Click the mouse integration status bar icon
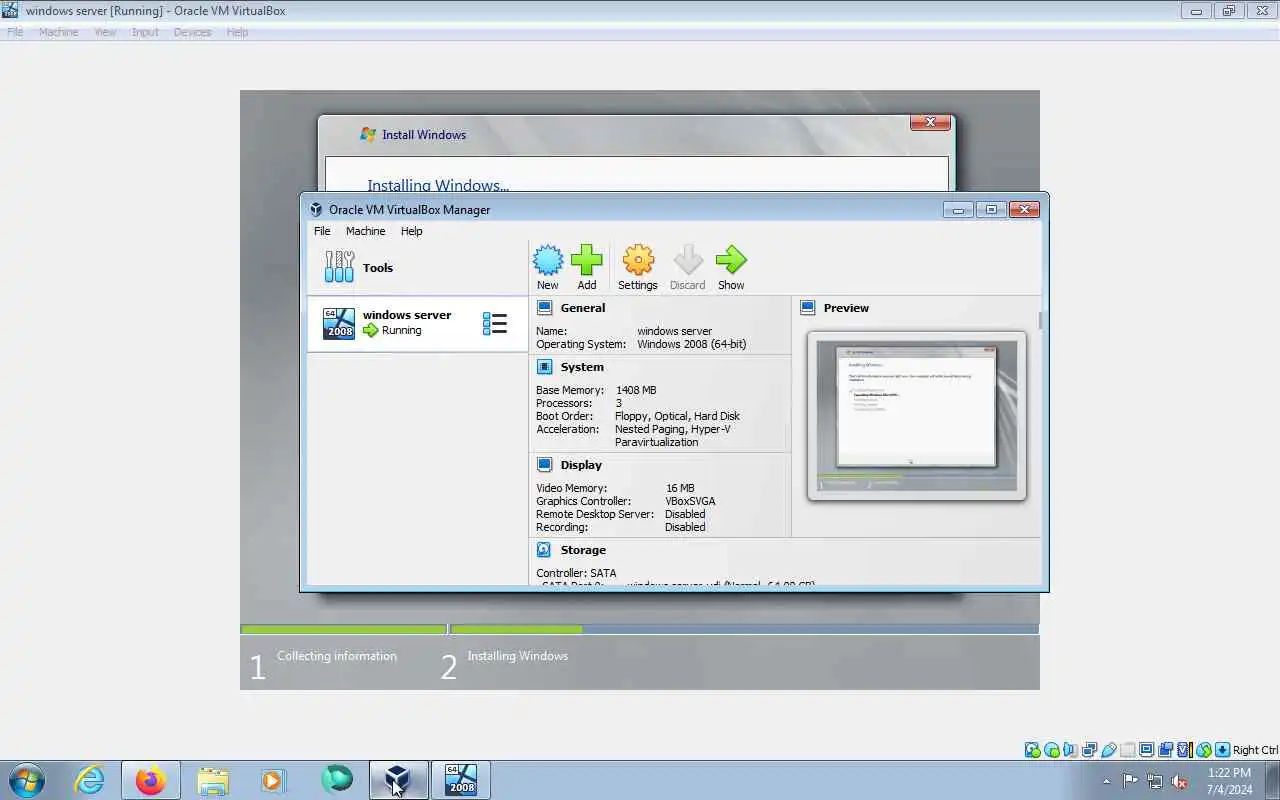1280x800 pixels. [x=1204, y=750]
